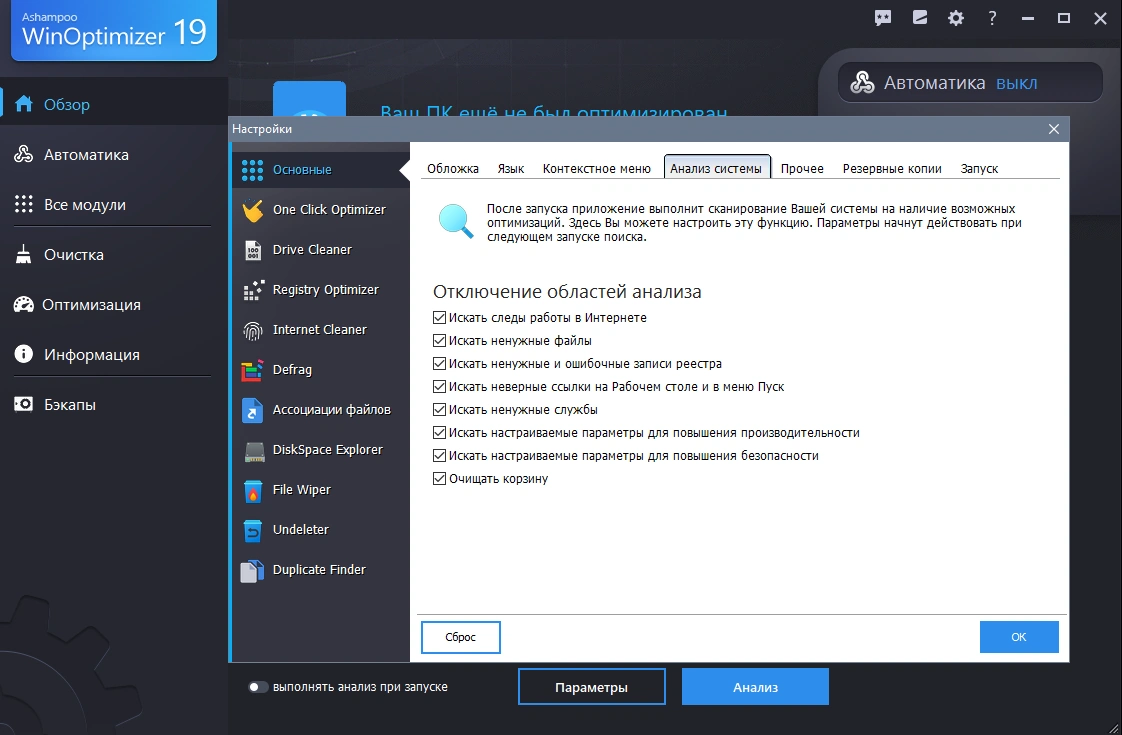This screenshot has width=1122, height=735.
Task: Uncheck Искать ненужные службы
Action: click(x=439, y=409)
